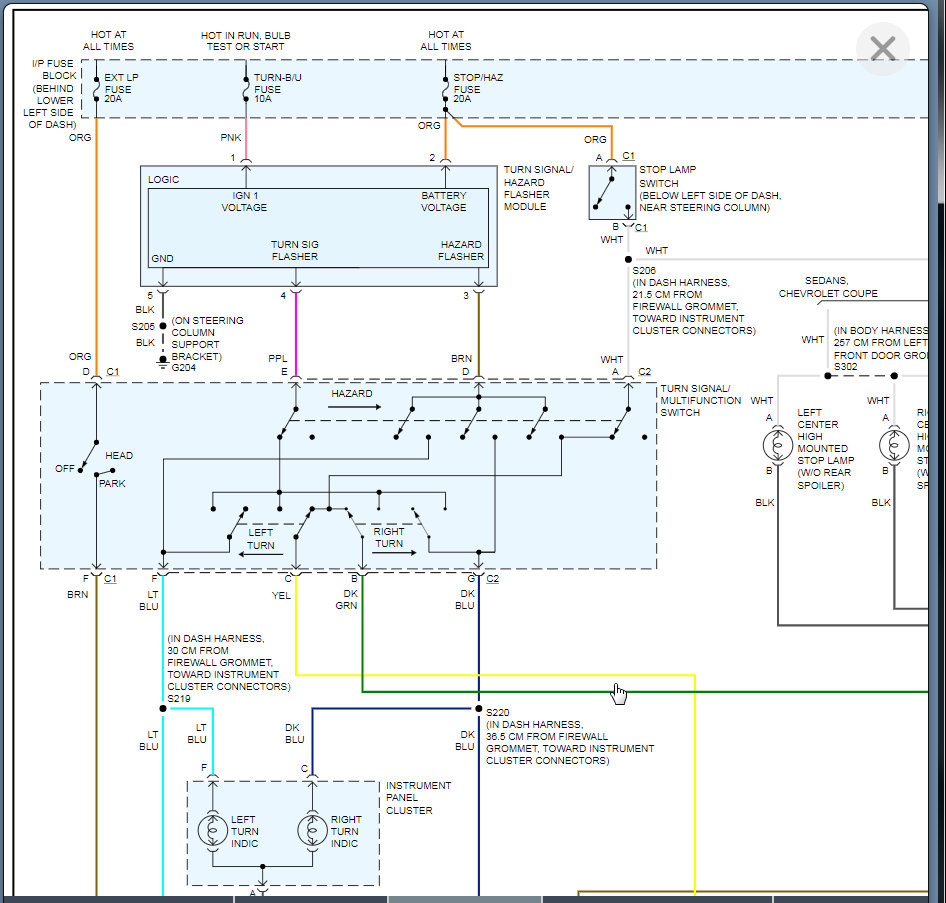Click the PARK switch position label
This screenshot has height=903, width=946.
tap(112, 484)
